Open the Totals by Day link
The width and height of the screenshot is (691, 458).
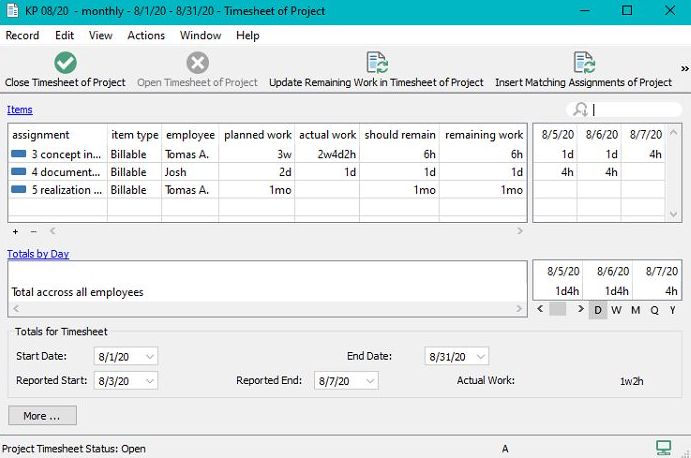point(38,254)
